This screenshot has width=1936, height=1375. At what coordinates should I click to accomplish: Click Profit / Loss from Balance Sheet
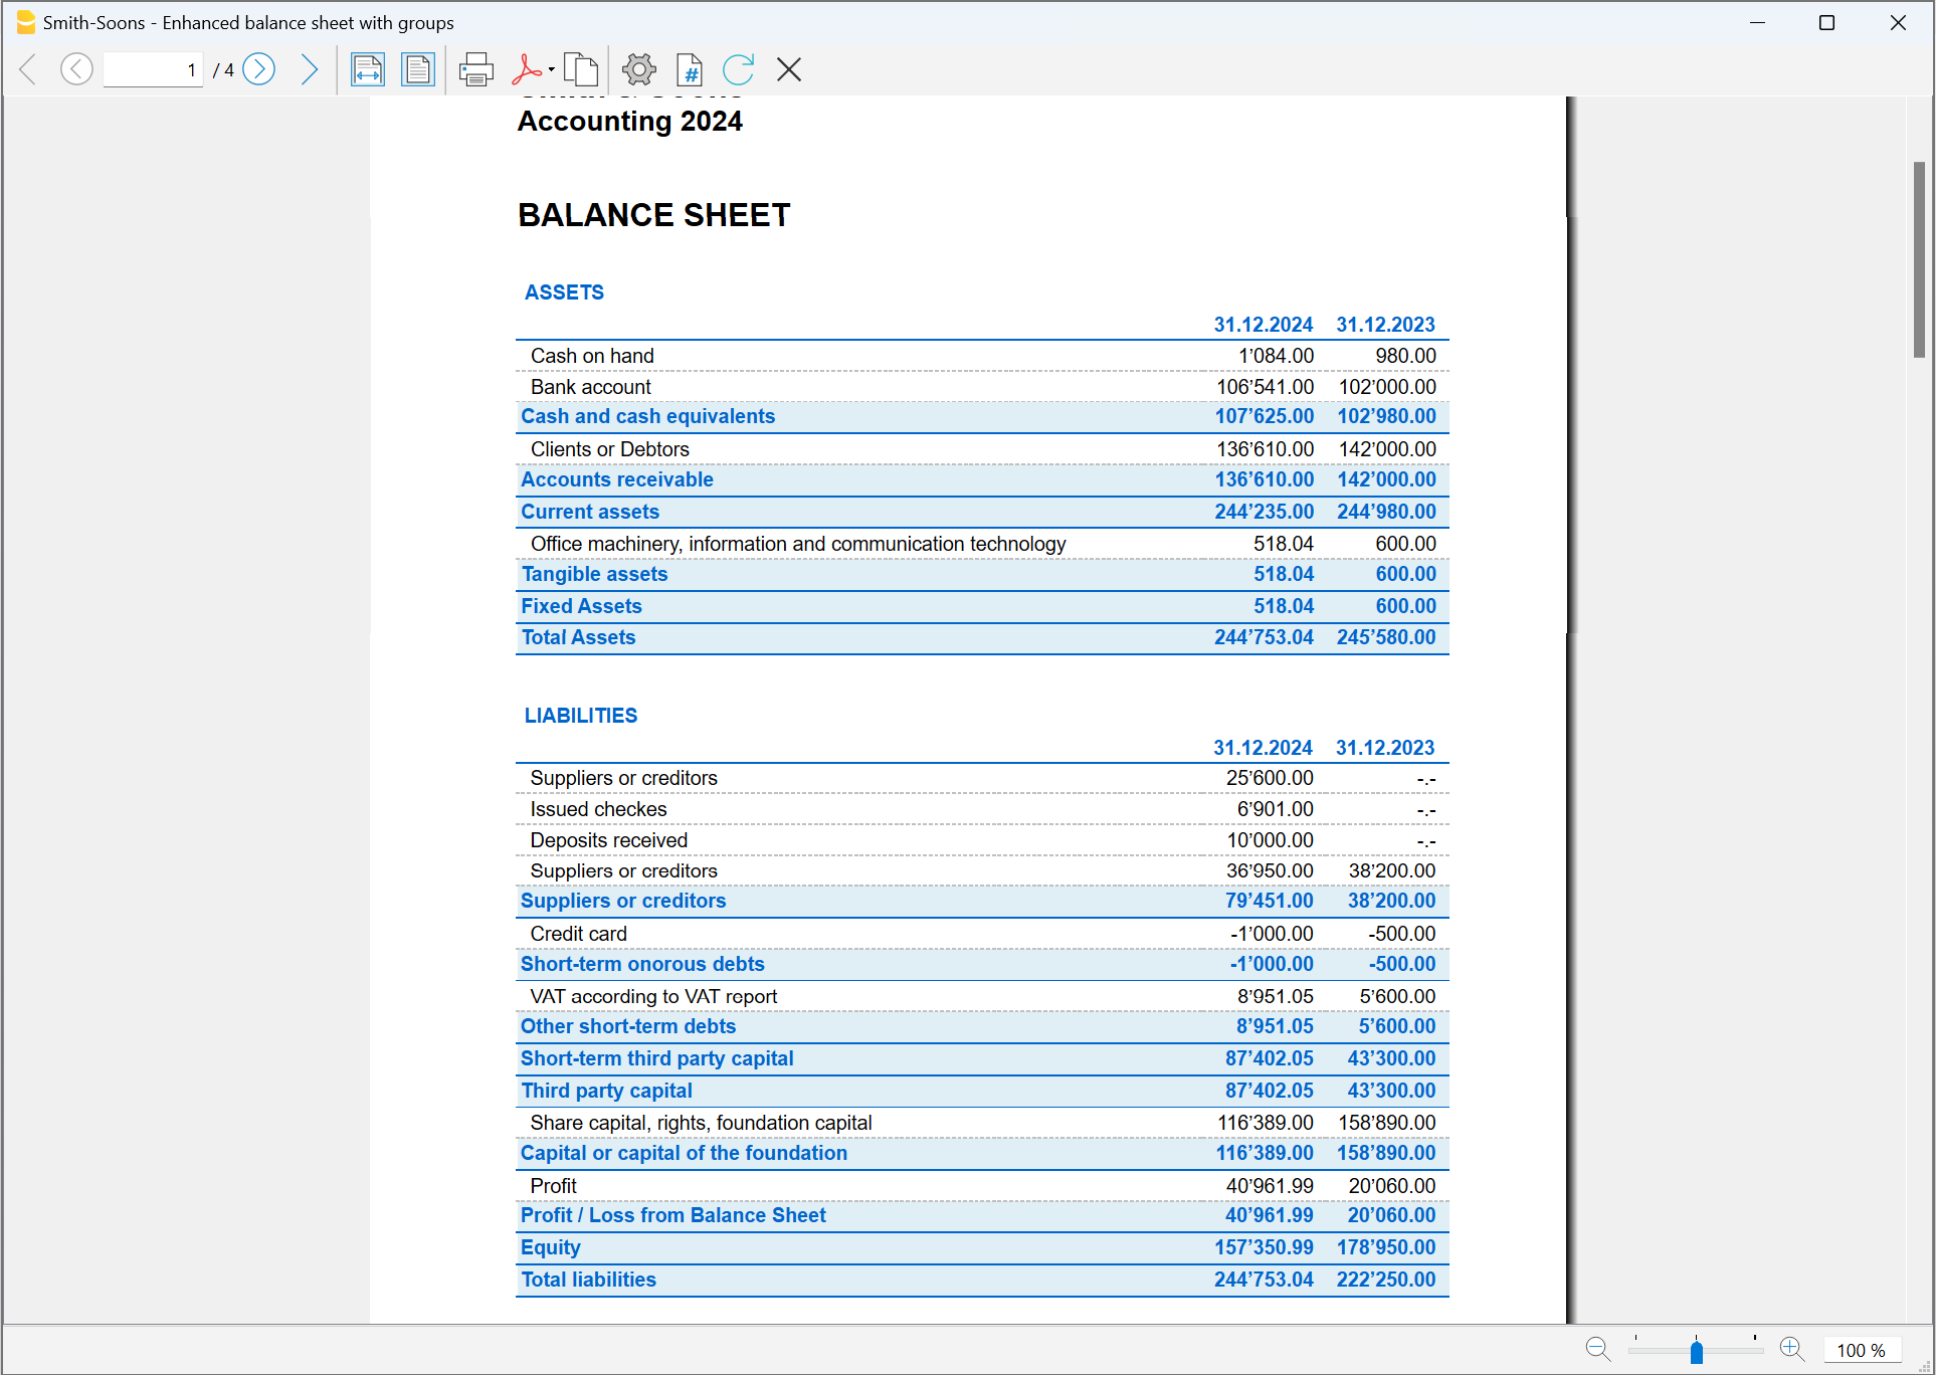982,1216
